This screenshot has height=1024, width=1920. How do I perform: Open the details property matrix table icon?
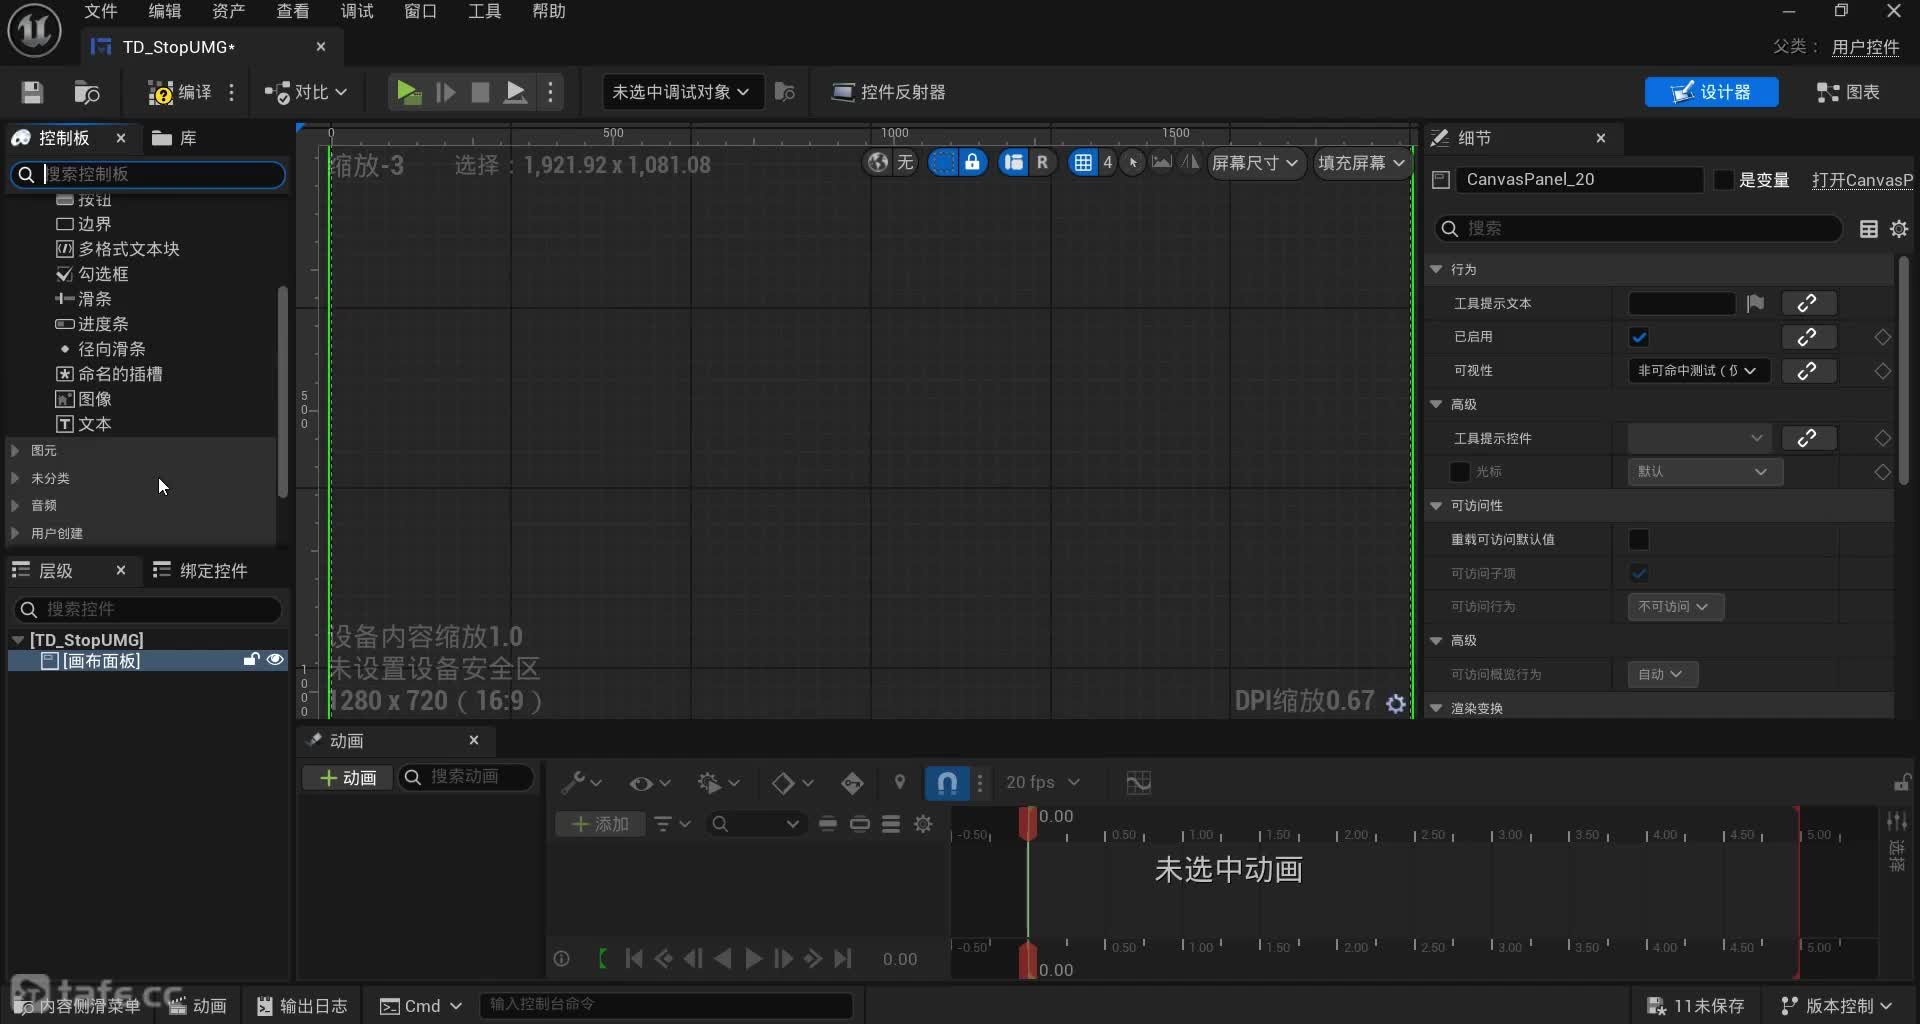1868,229
